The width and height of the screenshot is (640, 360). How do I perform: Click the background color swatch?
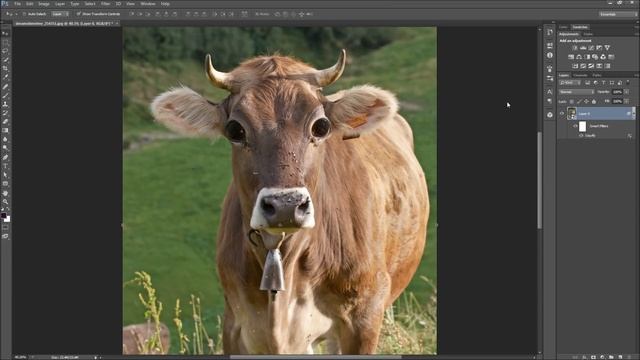pos(8,220)
